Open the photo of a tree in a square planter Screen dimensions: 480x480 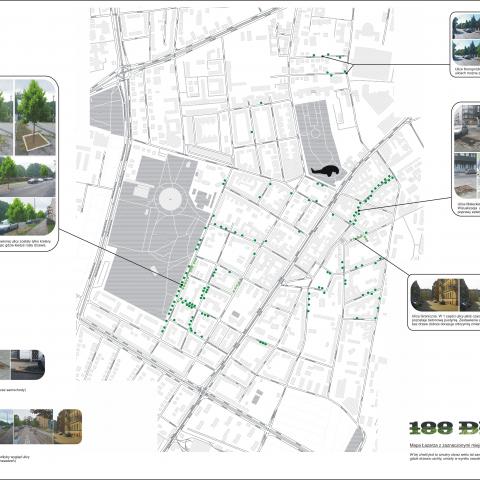tap(35, 117)
